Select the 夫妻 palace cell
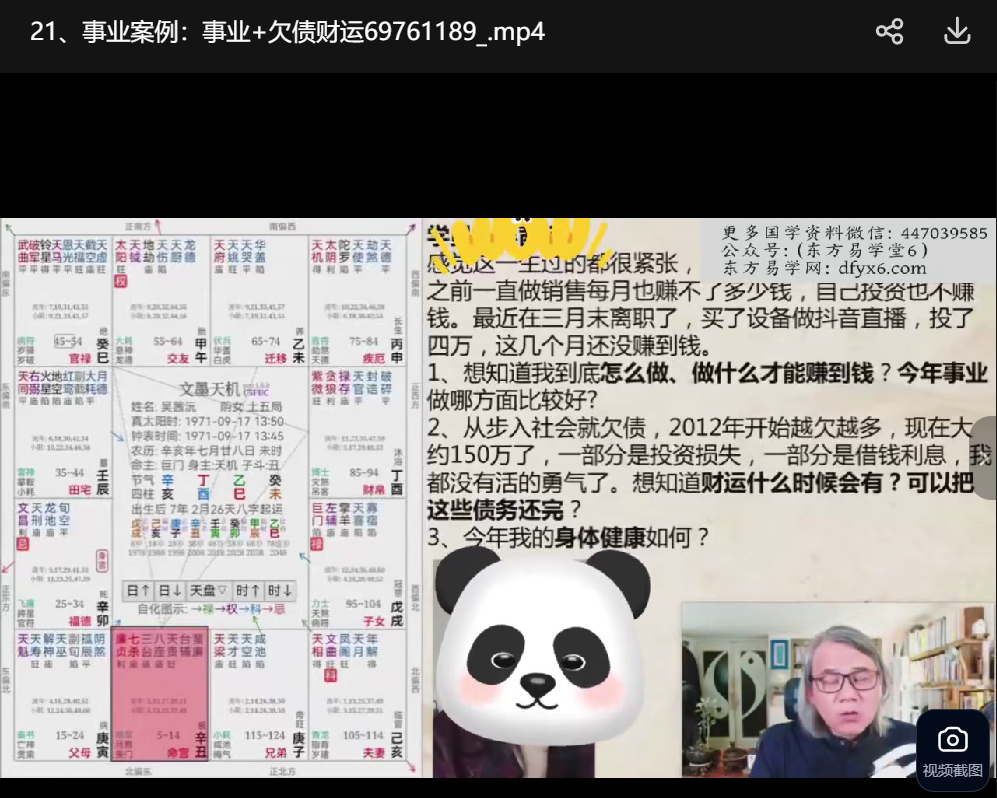The height and width of the screenshot is (798, 997). [x=358, y=700]
